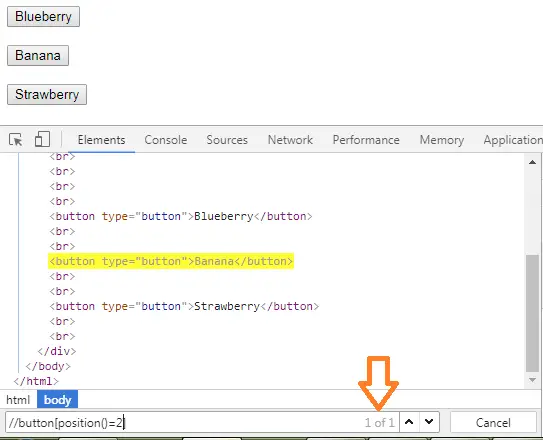The image size is (543, 440).
Task: Open the Network tab
Action: tap(290, 140)
